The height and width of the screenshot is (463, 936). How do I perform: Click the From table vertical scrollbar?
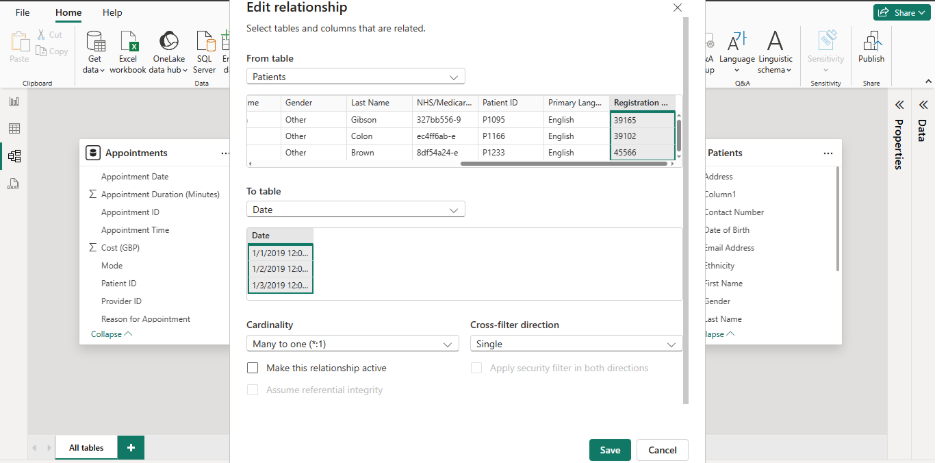(678, 134)
